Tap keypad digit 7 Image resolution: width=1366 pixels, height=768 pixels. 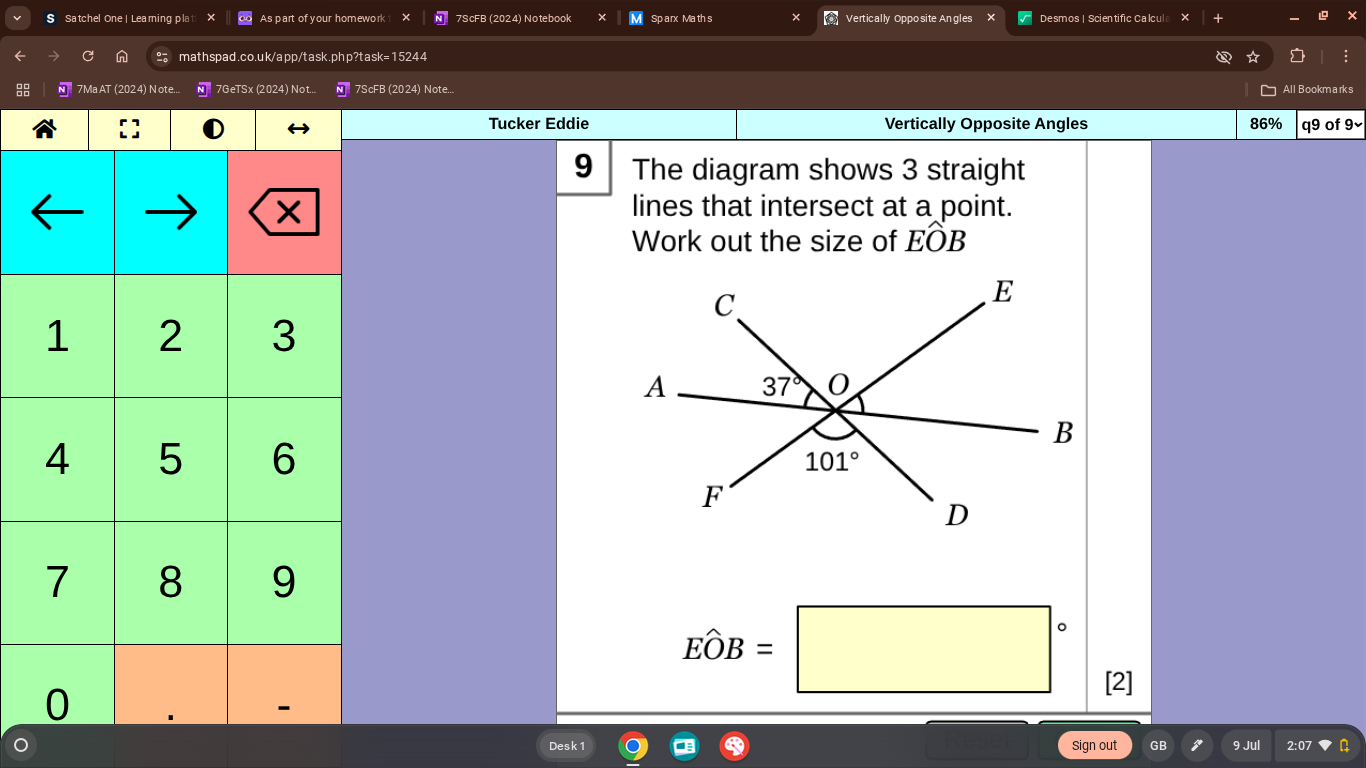pyautogui.click(x=57, y=582)
